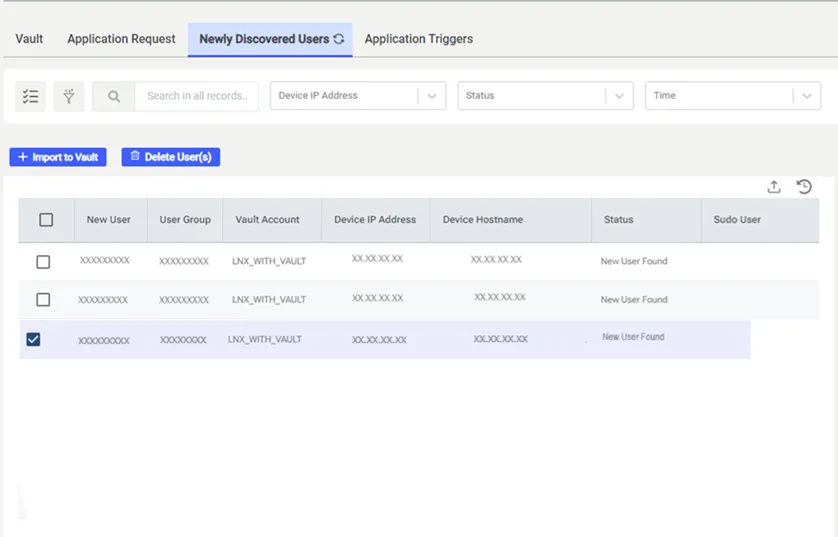
Task: Open the history clock icon above table
Action: pos(804,186)
